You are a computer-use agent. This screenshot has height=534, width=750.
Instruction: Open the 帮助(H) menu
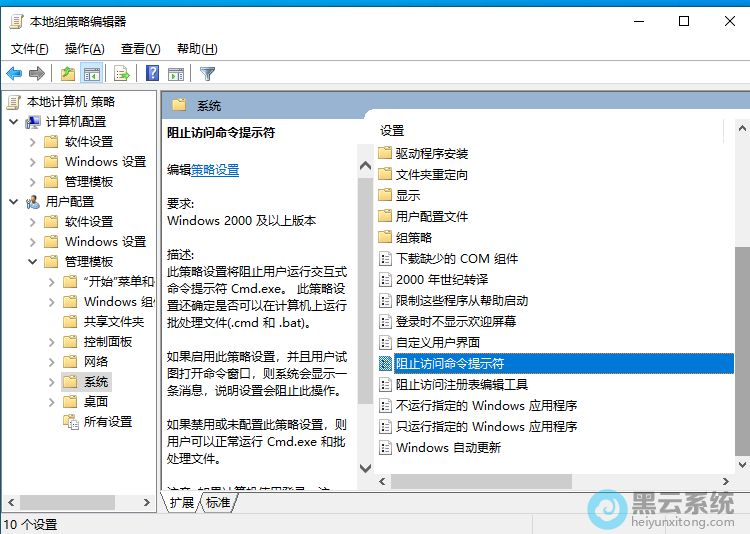197,49
